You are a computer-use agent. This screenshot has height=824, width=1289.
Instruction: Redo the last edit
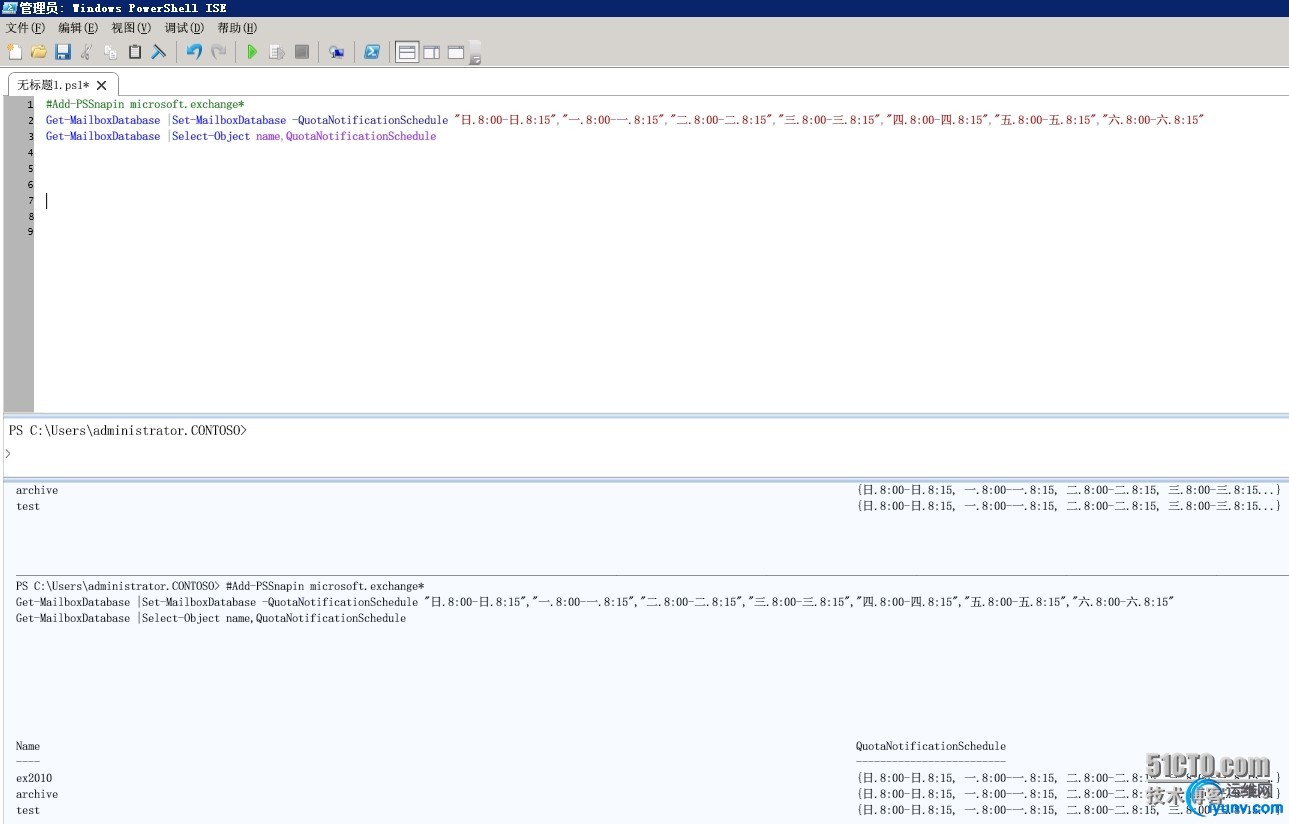tap(218, 52)
